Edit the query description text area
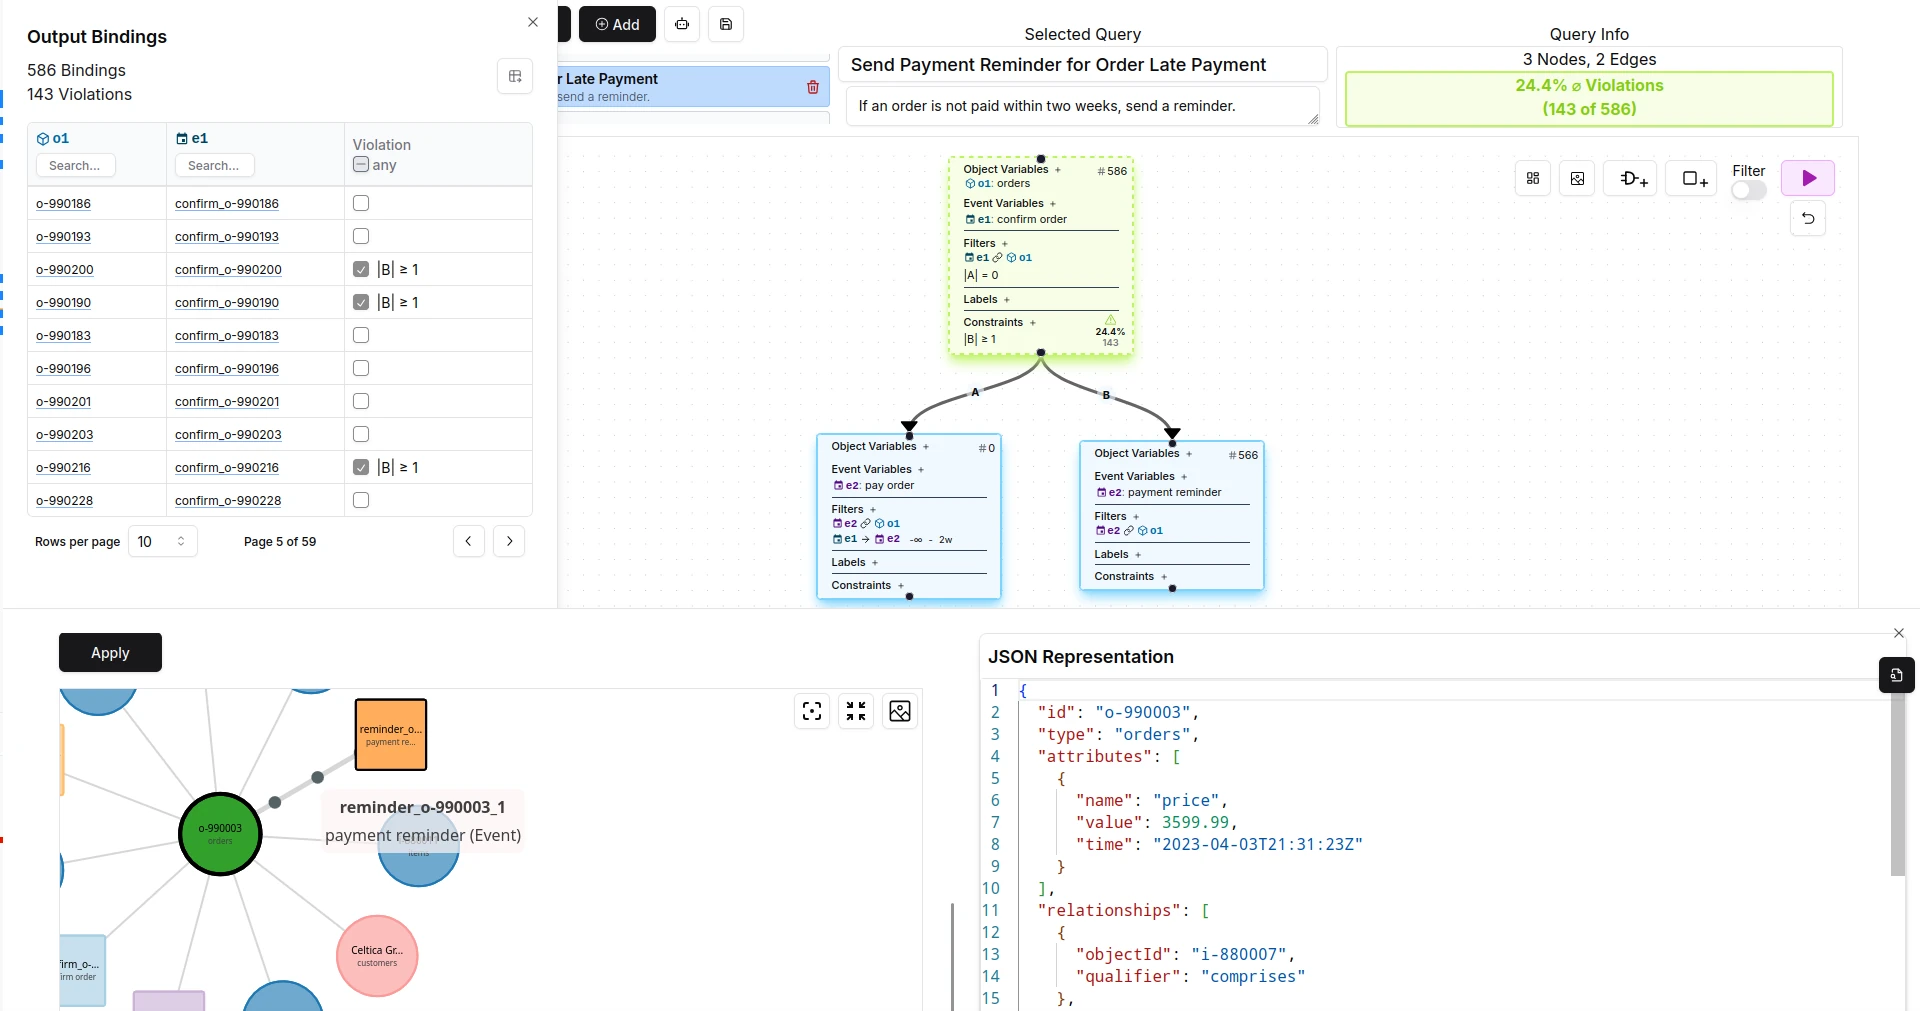1920x1011 pixels. [x=1083, y=106]
